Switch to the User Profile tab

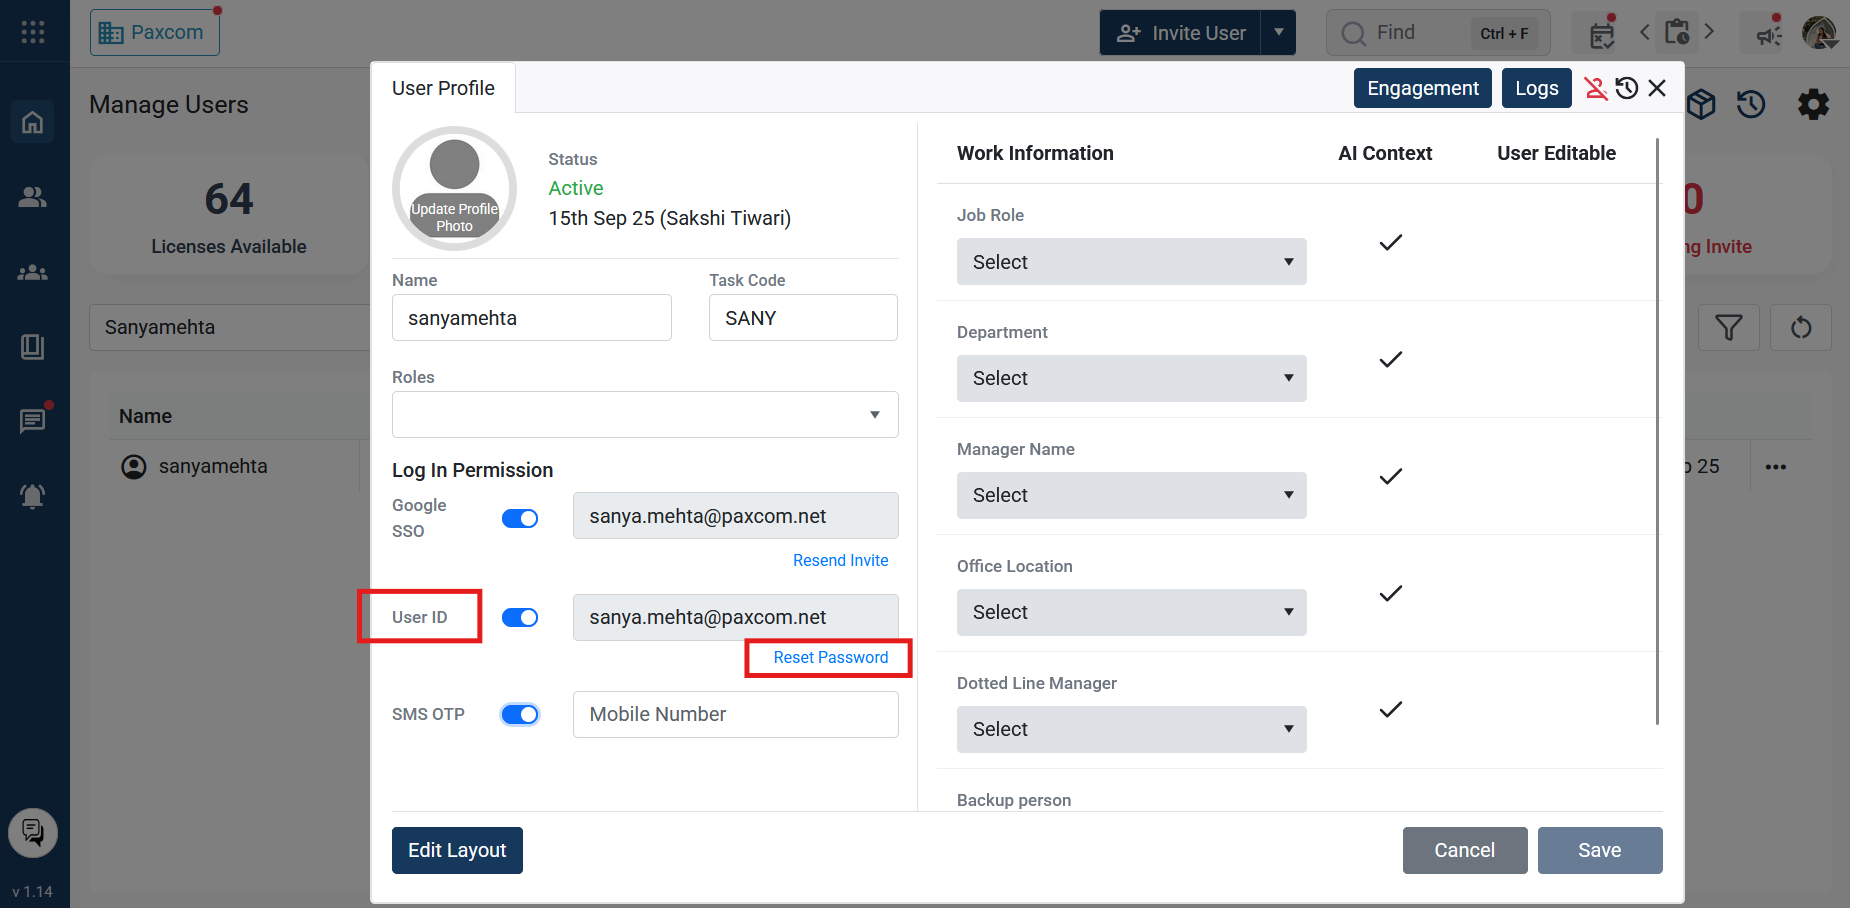point(443,88)
